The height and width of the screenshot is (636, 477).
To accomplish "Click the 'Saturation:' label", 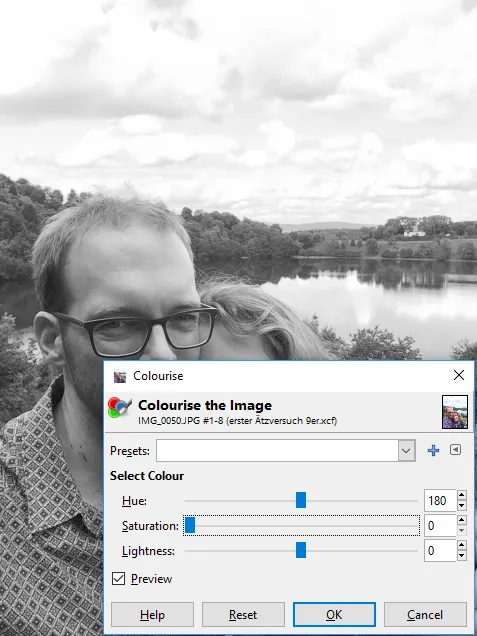I will pyautogui.click(x=150, y=526).
